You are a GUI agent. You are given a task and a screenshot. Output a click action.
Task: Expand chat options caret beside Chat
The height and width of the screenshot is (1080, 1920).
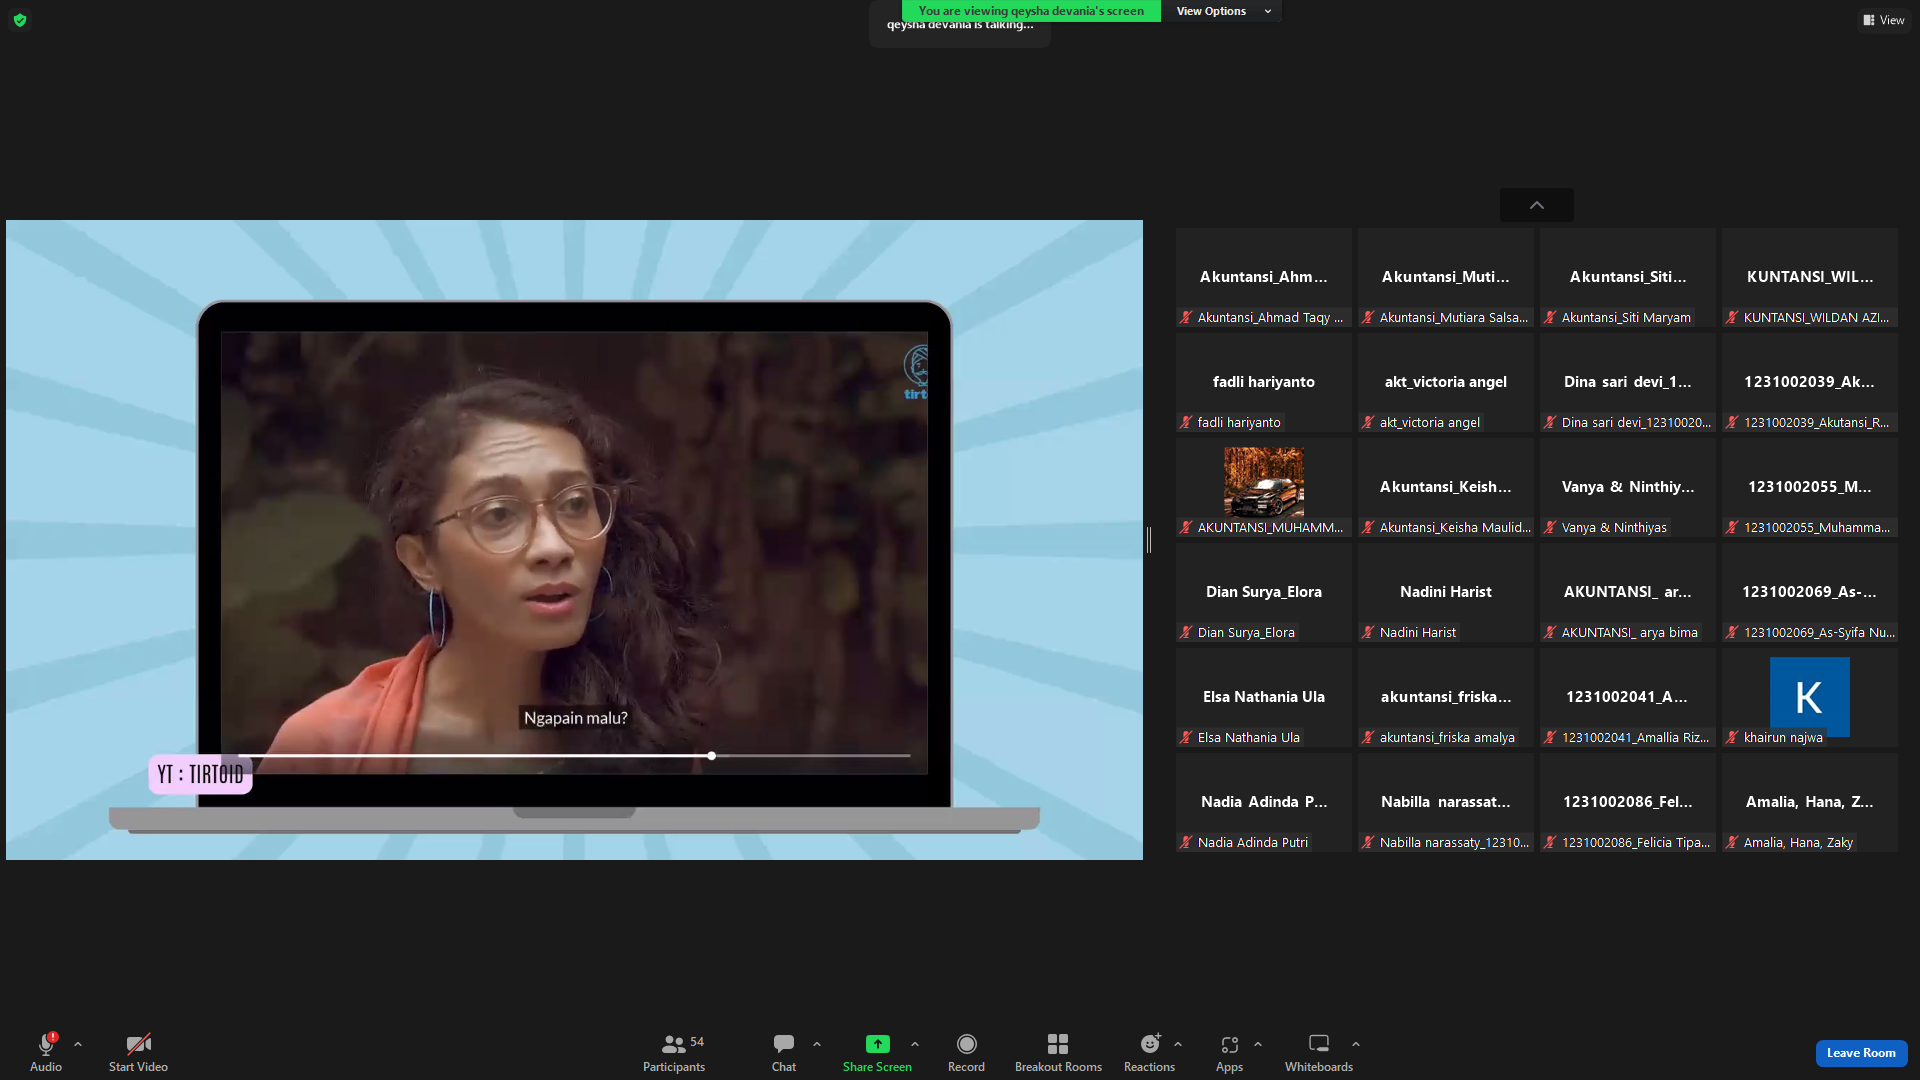tap(817, 1044)
